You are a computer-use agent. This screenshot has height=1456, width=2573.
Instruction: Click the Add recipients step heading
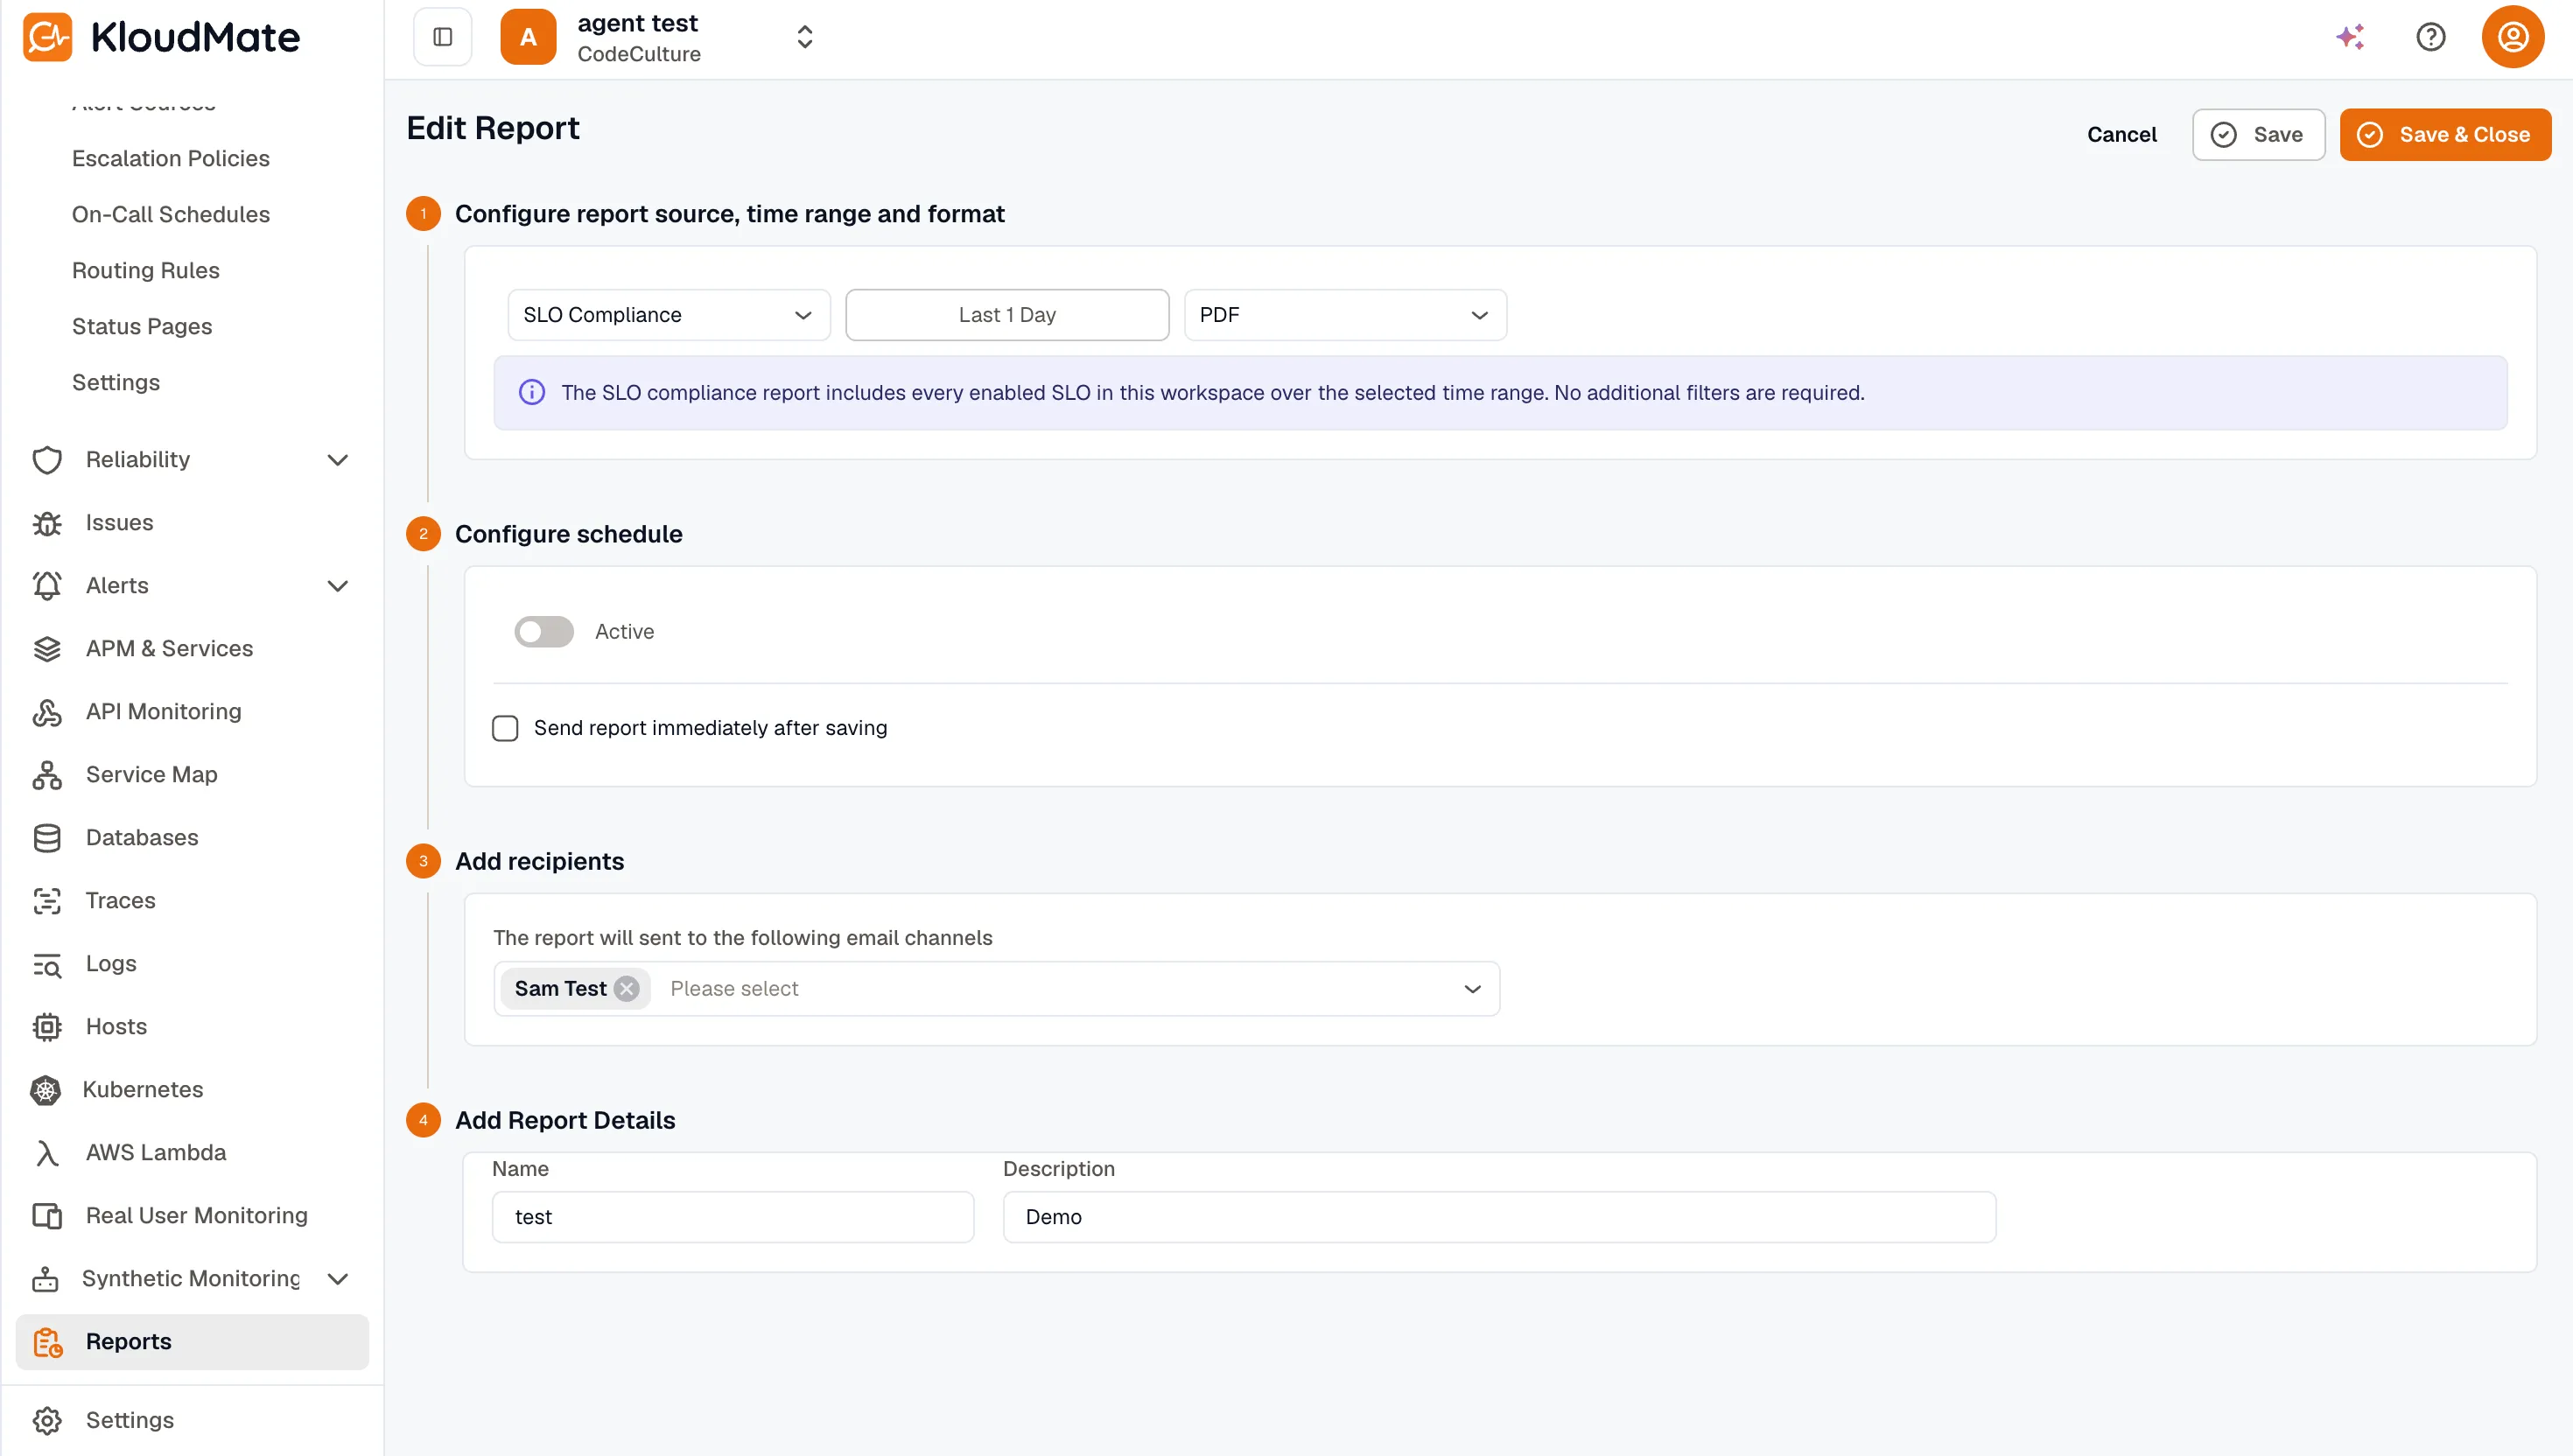539,861
